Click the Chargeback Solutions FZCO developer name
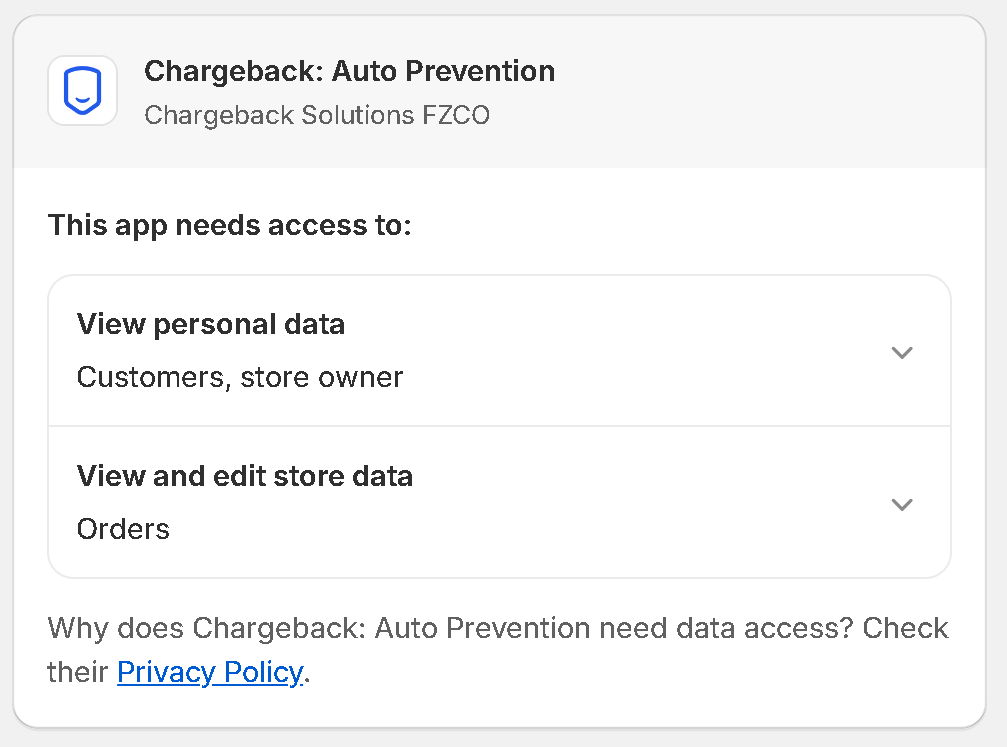This screenshot has width=1007, height=747. tap(317, 116)
